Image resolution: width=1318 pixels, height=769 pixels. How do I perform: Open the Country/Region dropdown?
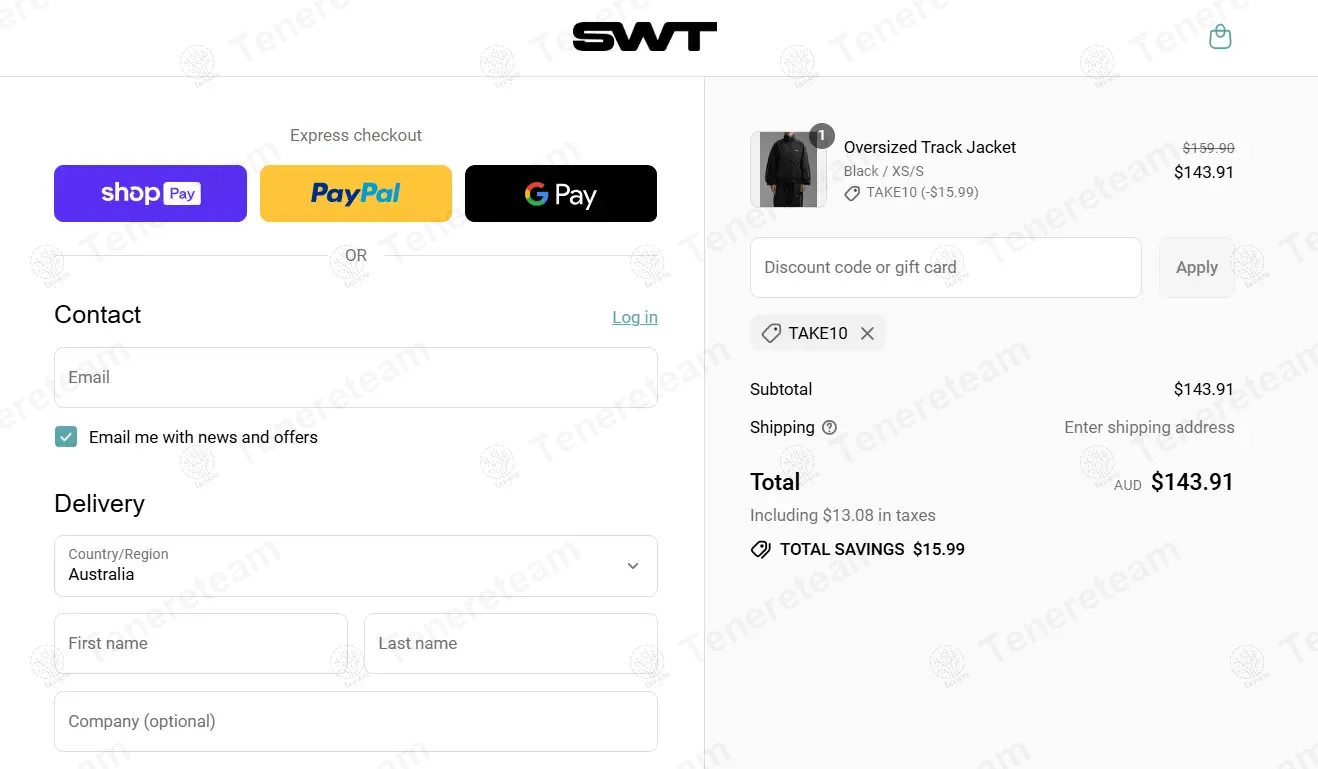(x=356, y=566)
